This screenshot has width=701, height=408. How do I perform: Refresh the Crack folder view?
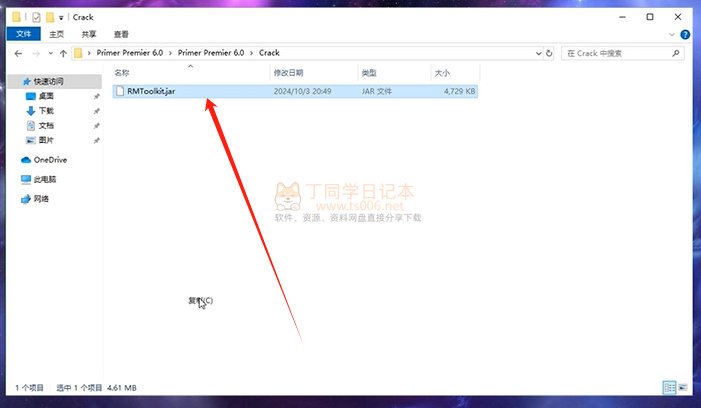549,53
